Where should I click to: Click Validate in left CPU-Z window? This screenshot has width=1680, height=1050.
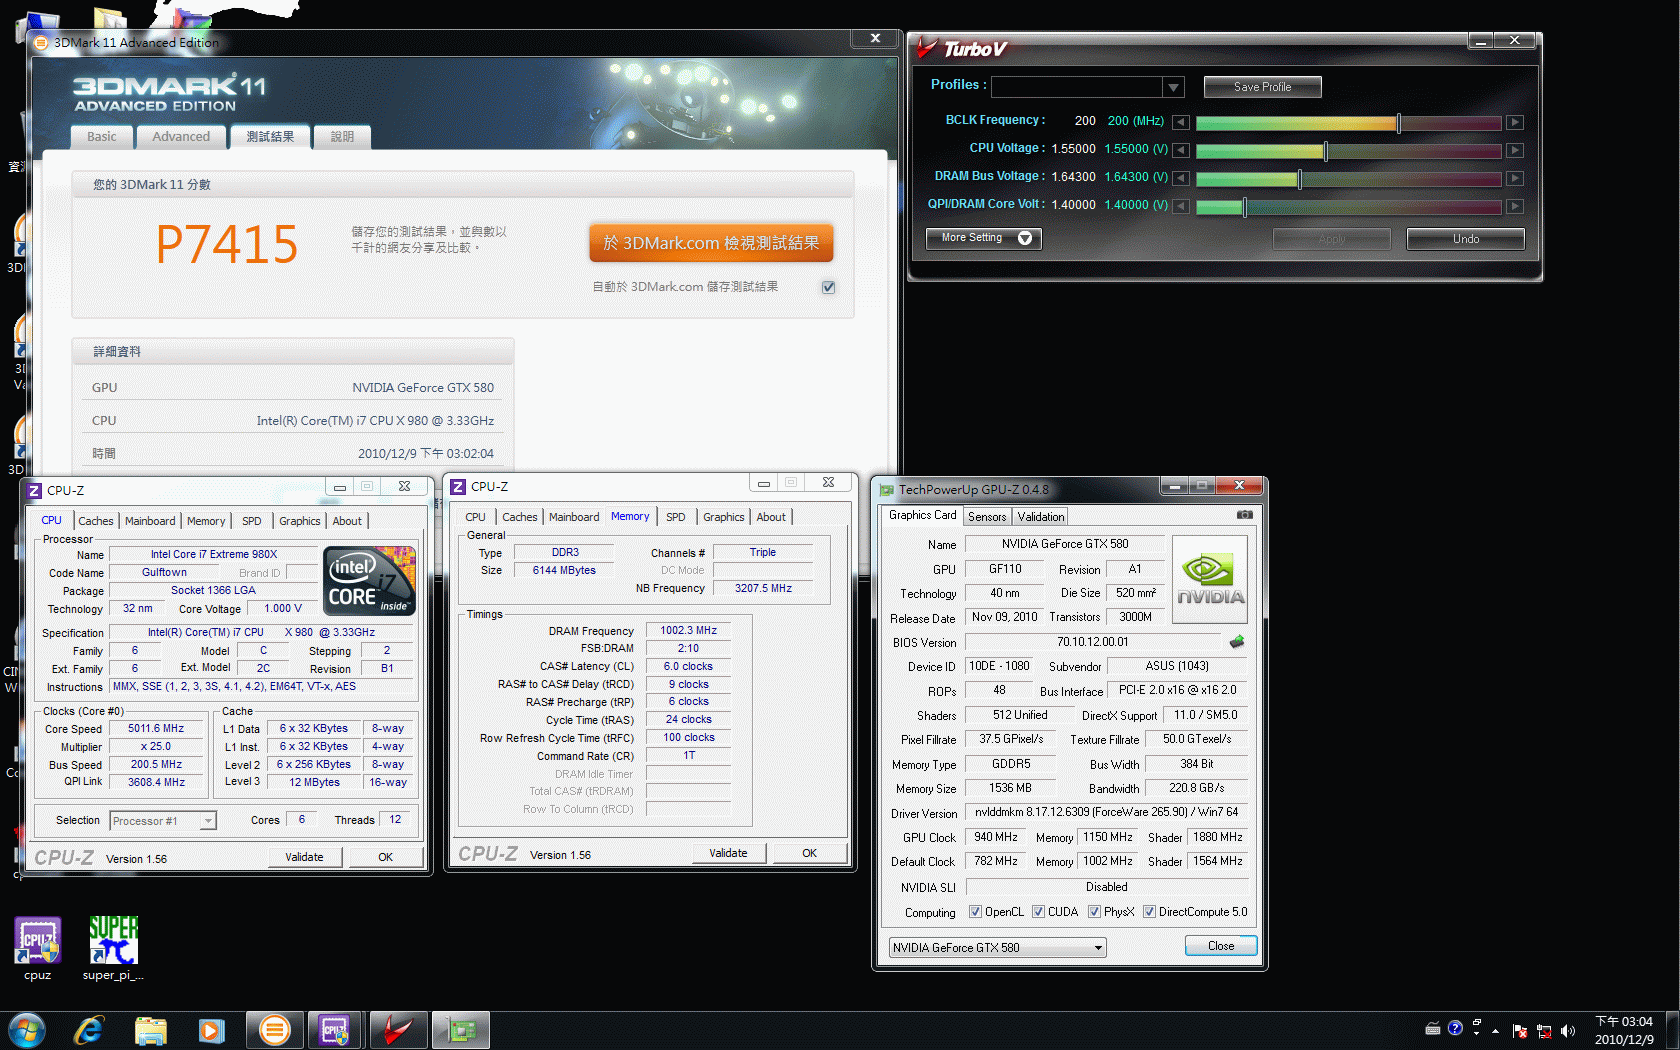pos(304,857)
